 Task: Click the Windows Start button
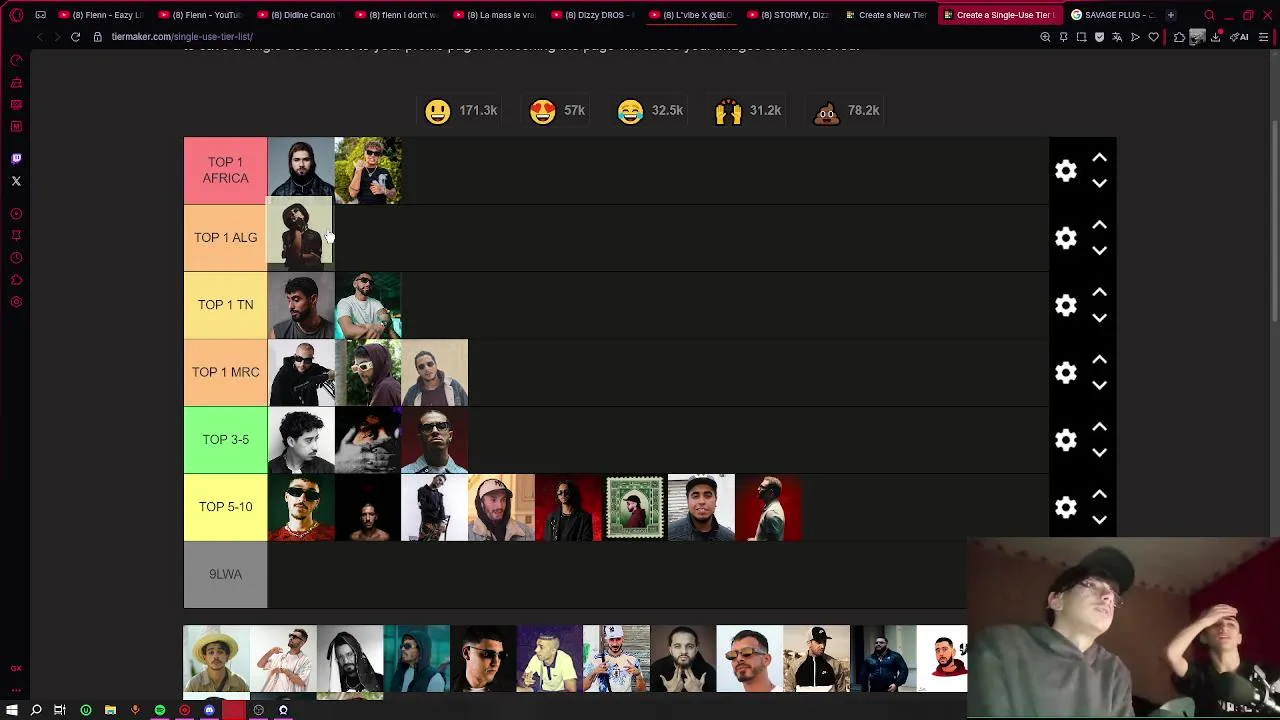(x=12, y=710)
